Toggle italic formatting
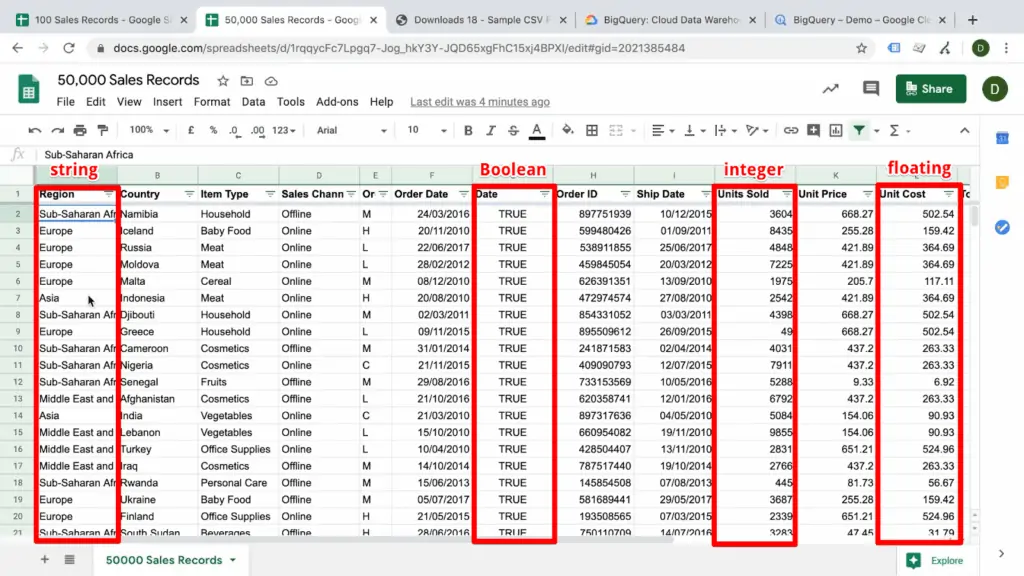1024x576 pixels. click(490, 130)
